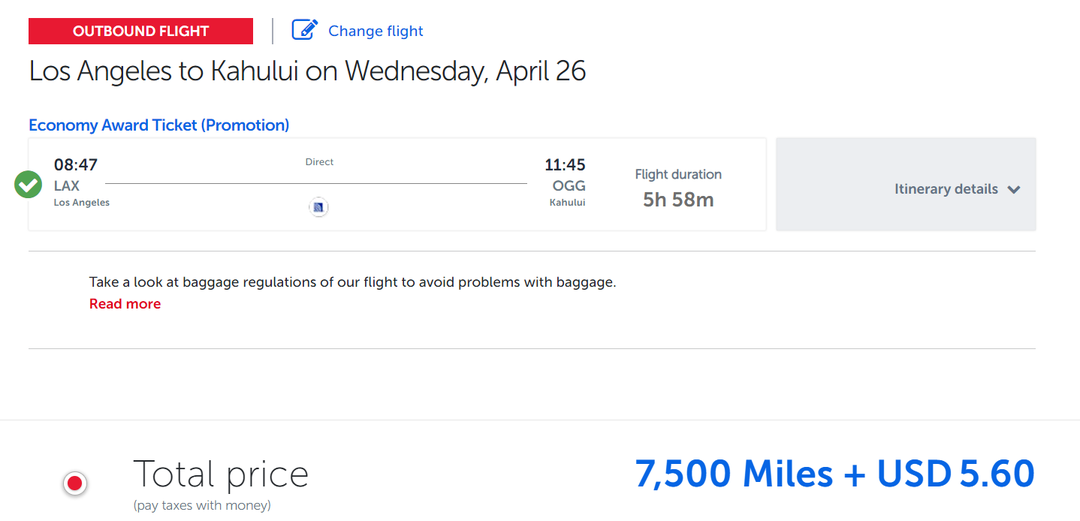Follow the Read more baggage link
The width and height of the screenshot is (1080, 521).
tap(125, 304)
